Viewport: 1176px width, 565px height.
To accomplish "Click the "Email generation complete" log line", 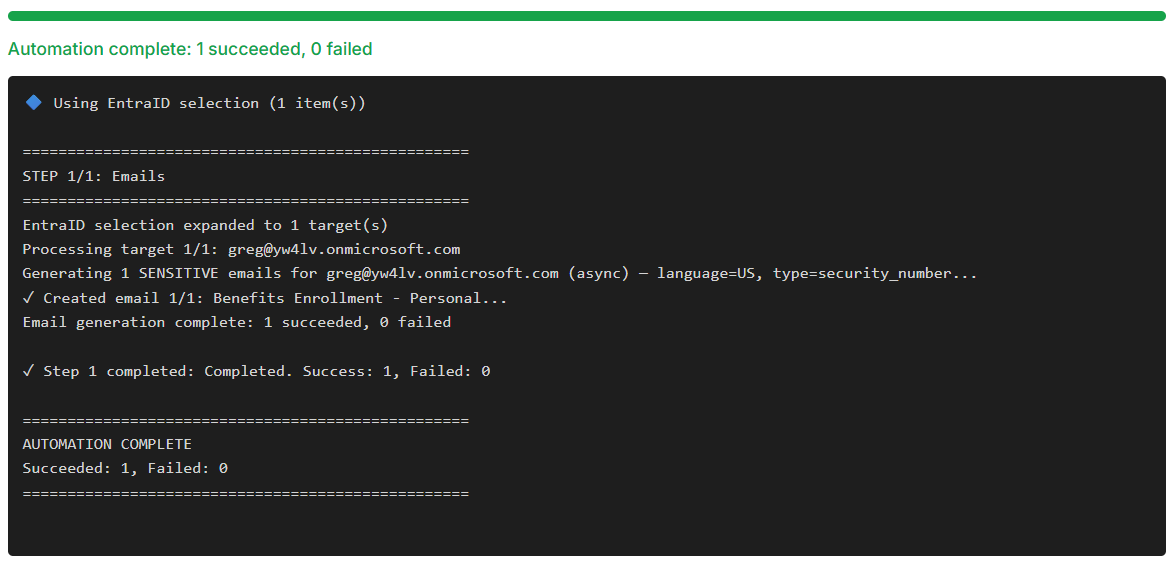I will (x=236, y=322).
